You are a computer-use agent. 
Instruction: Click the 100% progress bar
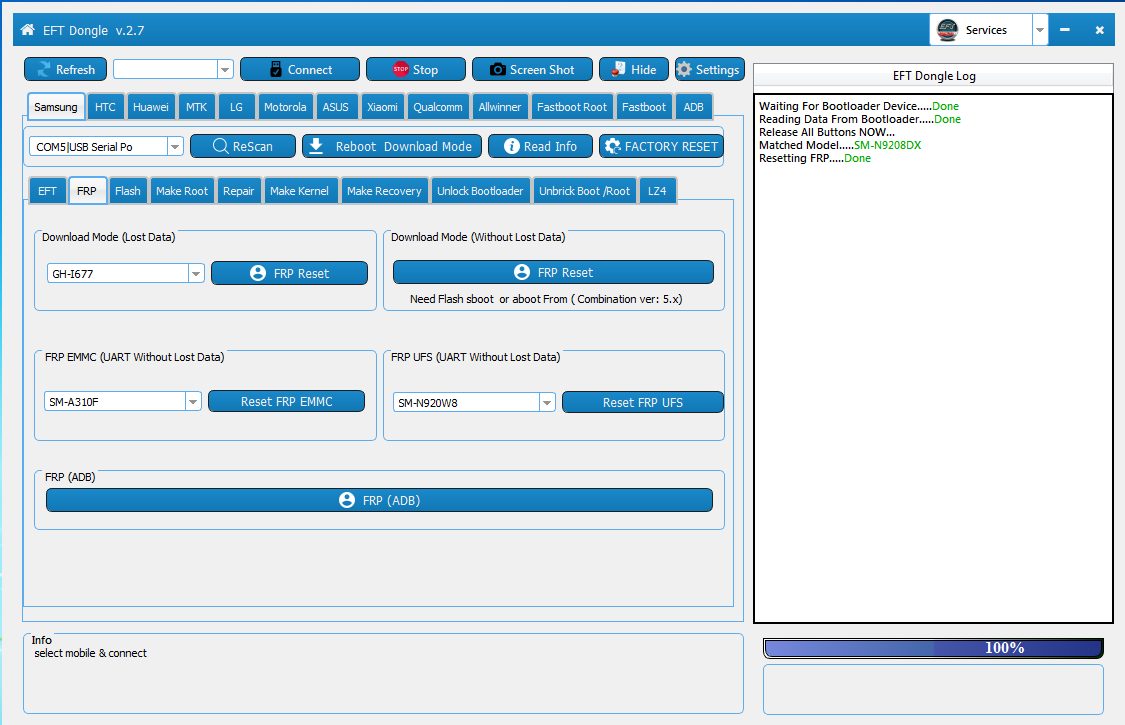tap(933, 648)
